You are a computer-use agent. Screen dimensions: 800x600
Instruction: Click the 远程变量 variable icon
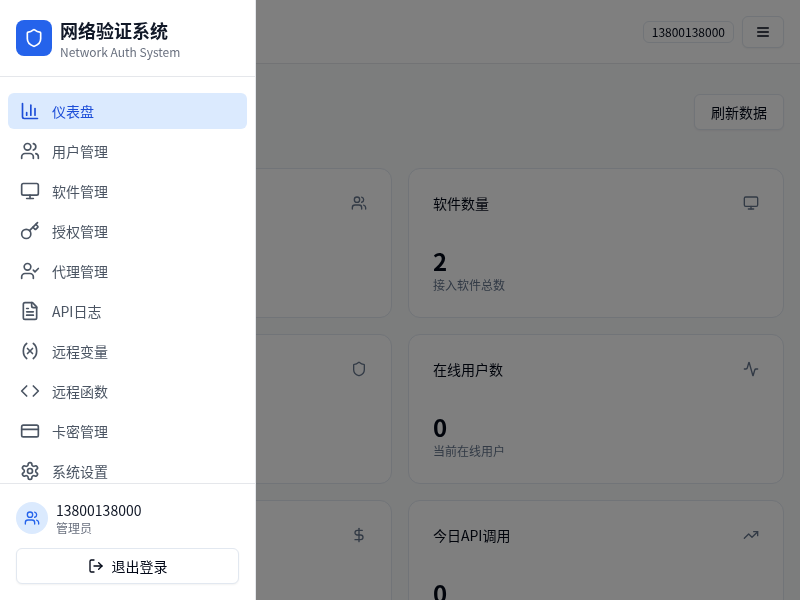(x=30, y=351)
